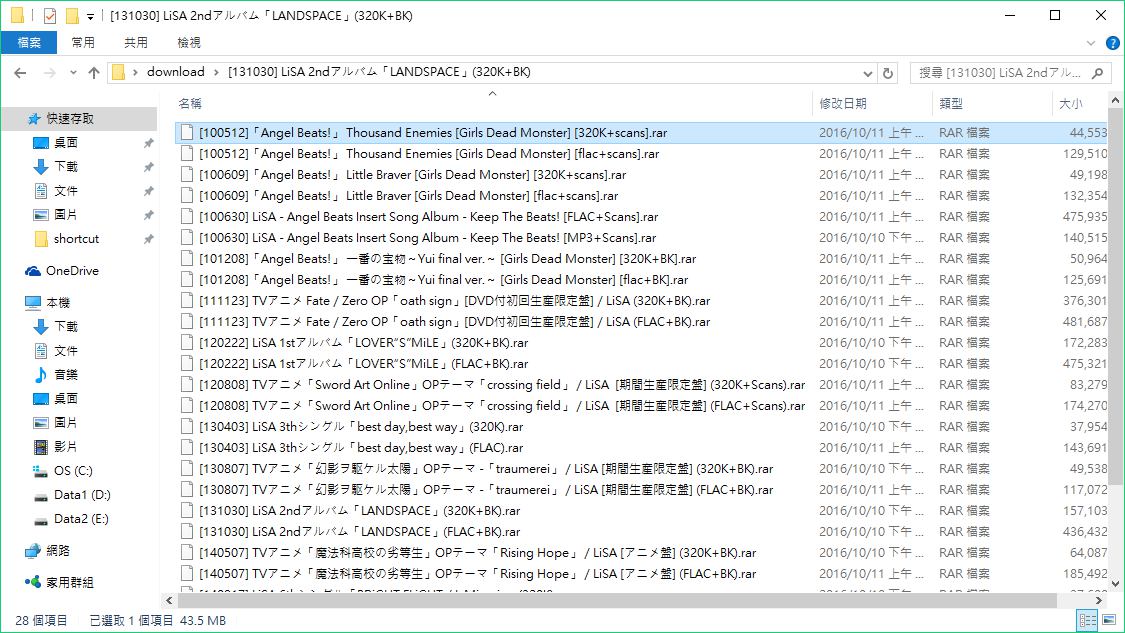This screenshot has width=1125, height=633.
Task: Open Data1 (D:) drive
Action: pyautogui.click(x=82, y=494)
